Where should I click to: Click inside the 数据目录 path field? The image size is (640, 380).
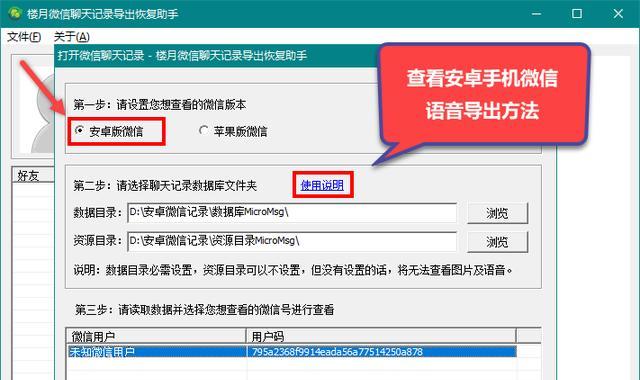point(292,212)
